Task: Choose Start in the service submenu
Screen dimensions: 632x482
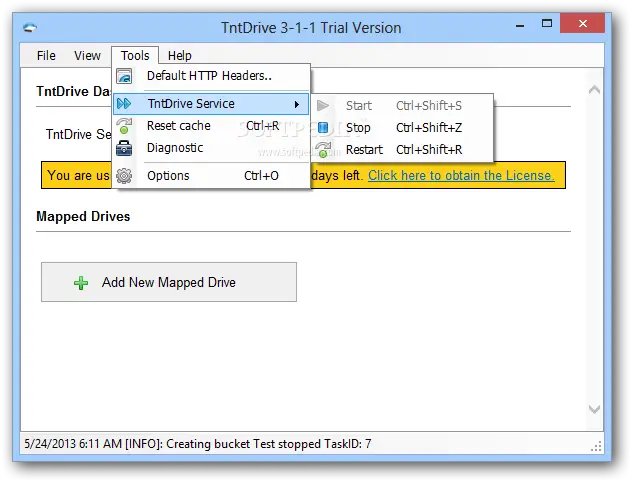Action: pyautogui.click(x=402, y=106)
